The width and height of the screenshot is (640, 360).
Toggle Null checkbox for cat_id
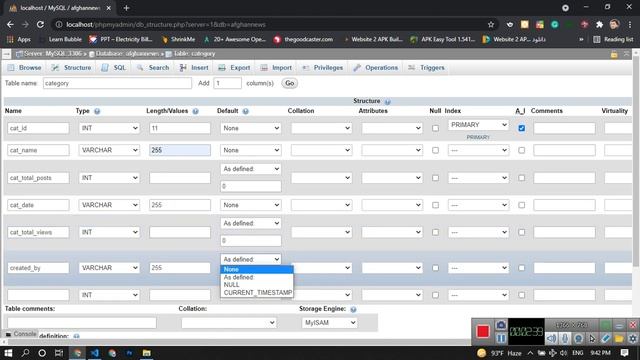click(436, 128)
